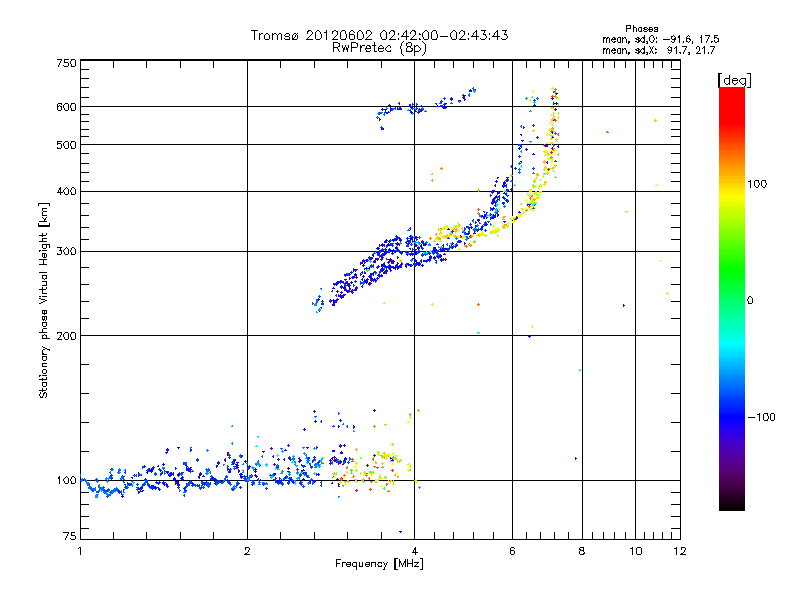Click the '-100' label beside the colorbar
800x600 pixels.
pos(762,417)
